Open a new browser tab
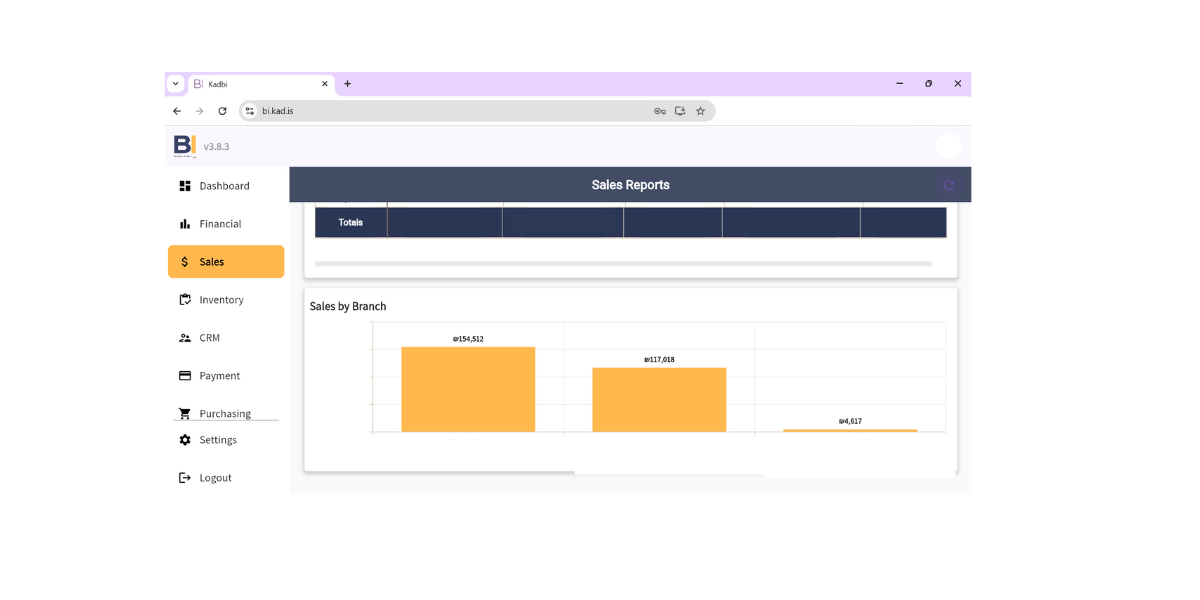Viewport: 1200px width, 600px height. (348, 84)
